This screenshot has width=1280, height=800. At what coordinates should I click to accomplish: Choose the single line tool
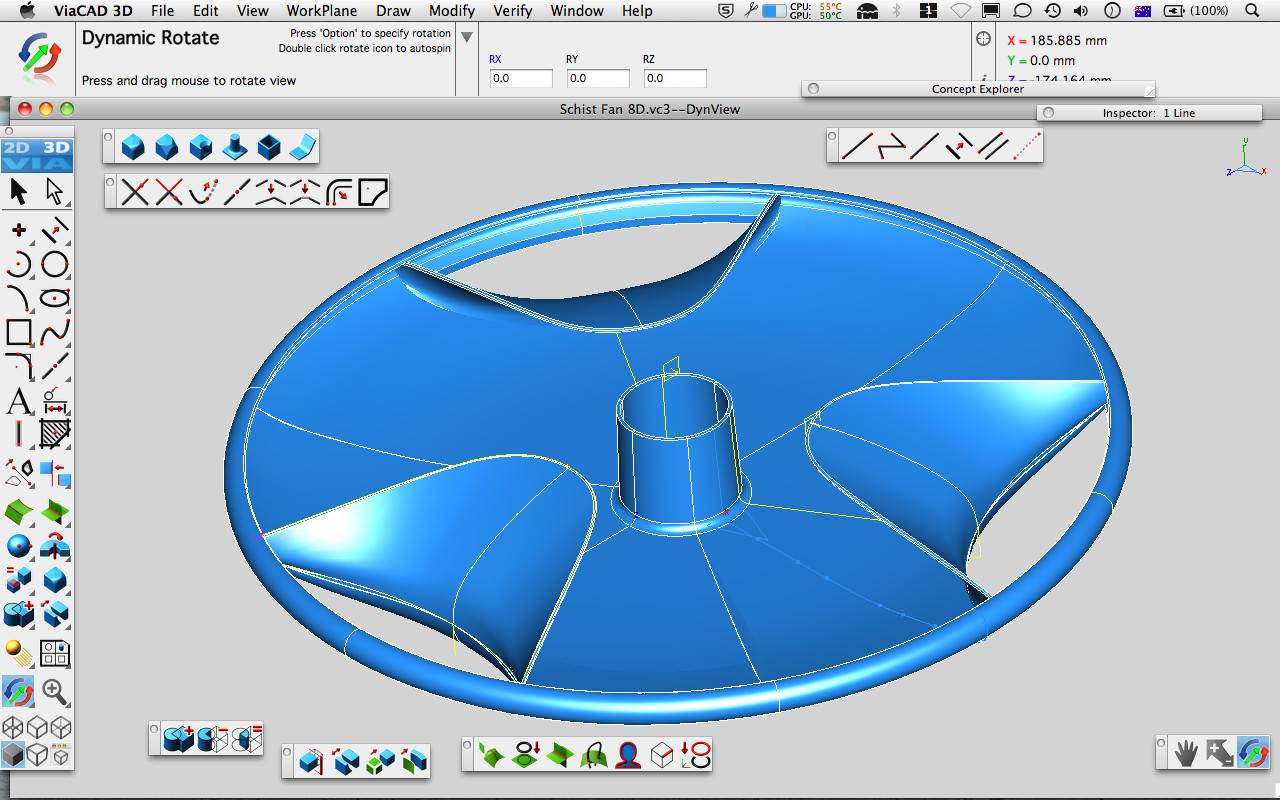[x=857, y=146]
